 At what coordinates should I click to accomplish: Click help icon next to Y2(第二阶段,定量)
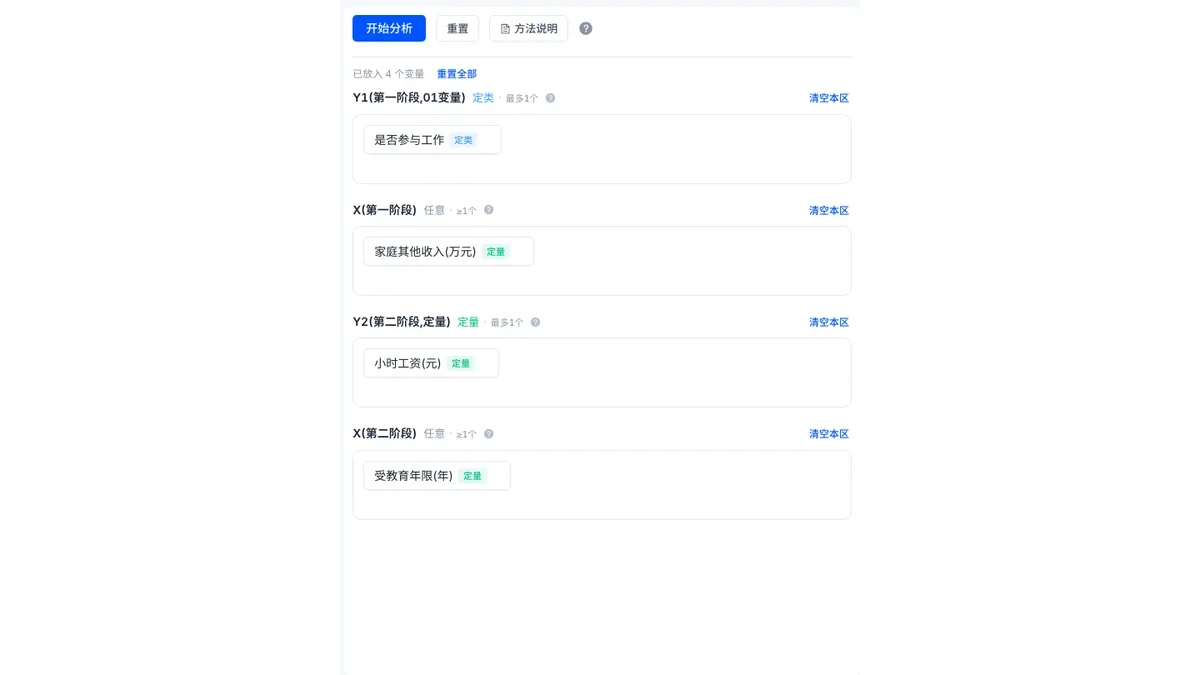pyautogui.click(x=535, y=322)
